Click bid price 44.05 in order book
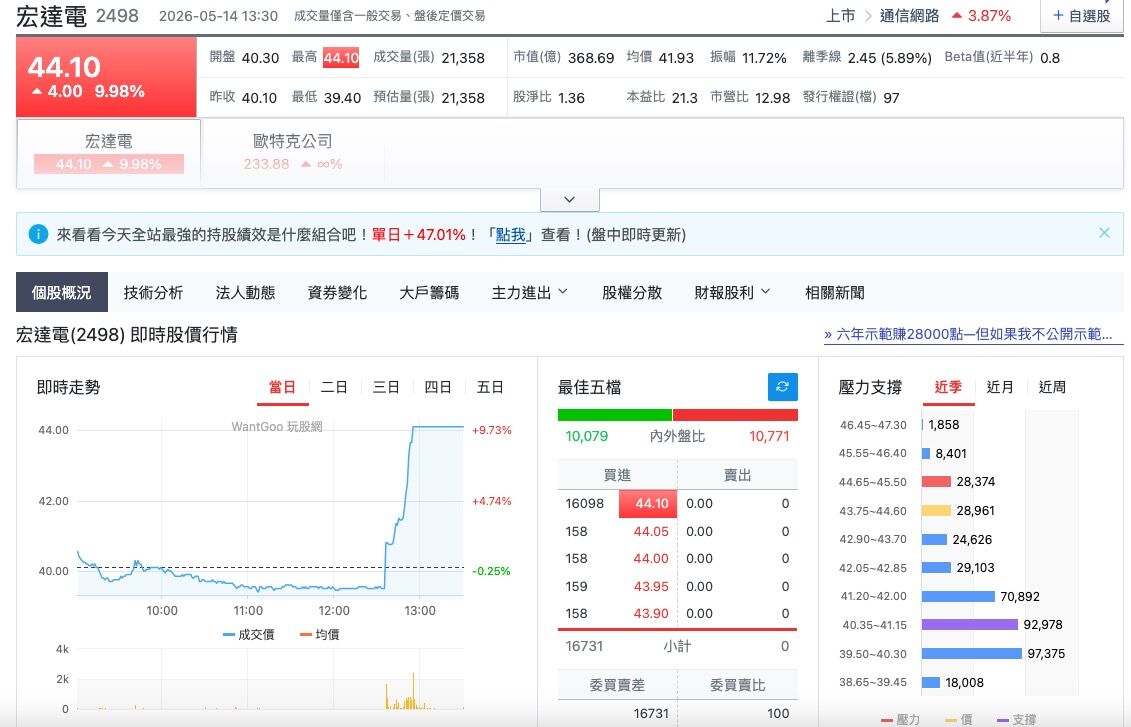The width and height of the screenshot is (1131, 727). tap(651, 532)
